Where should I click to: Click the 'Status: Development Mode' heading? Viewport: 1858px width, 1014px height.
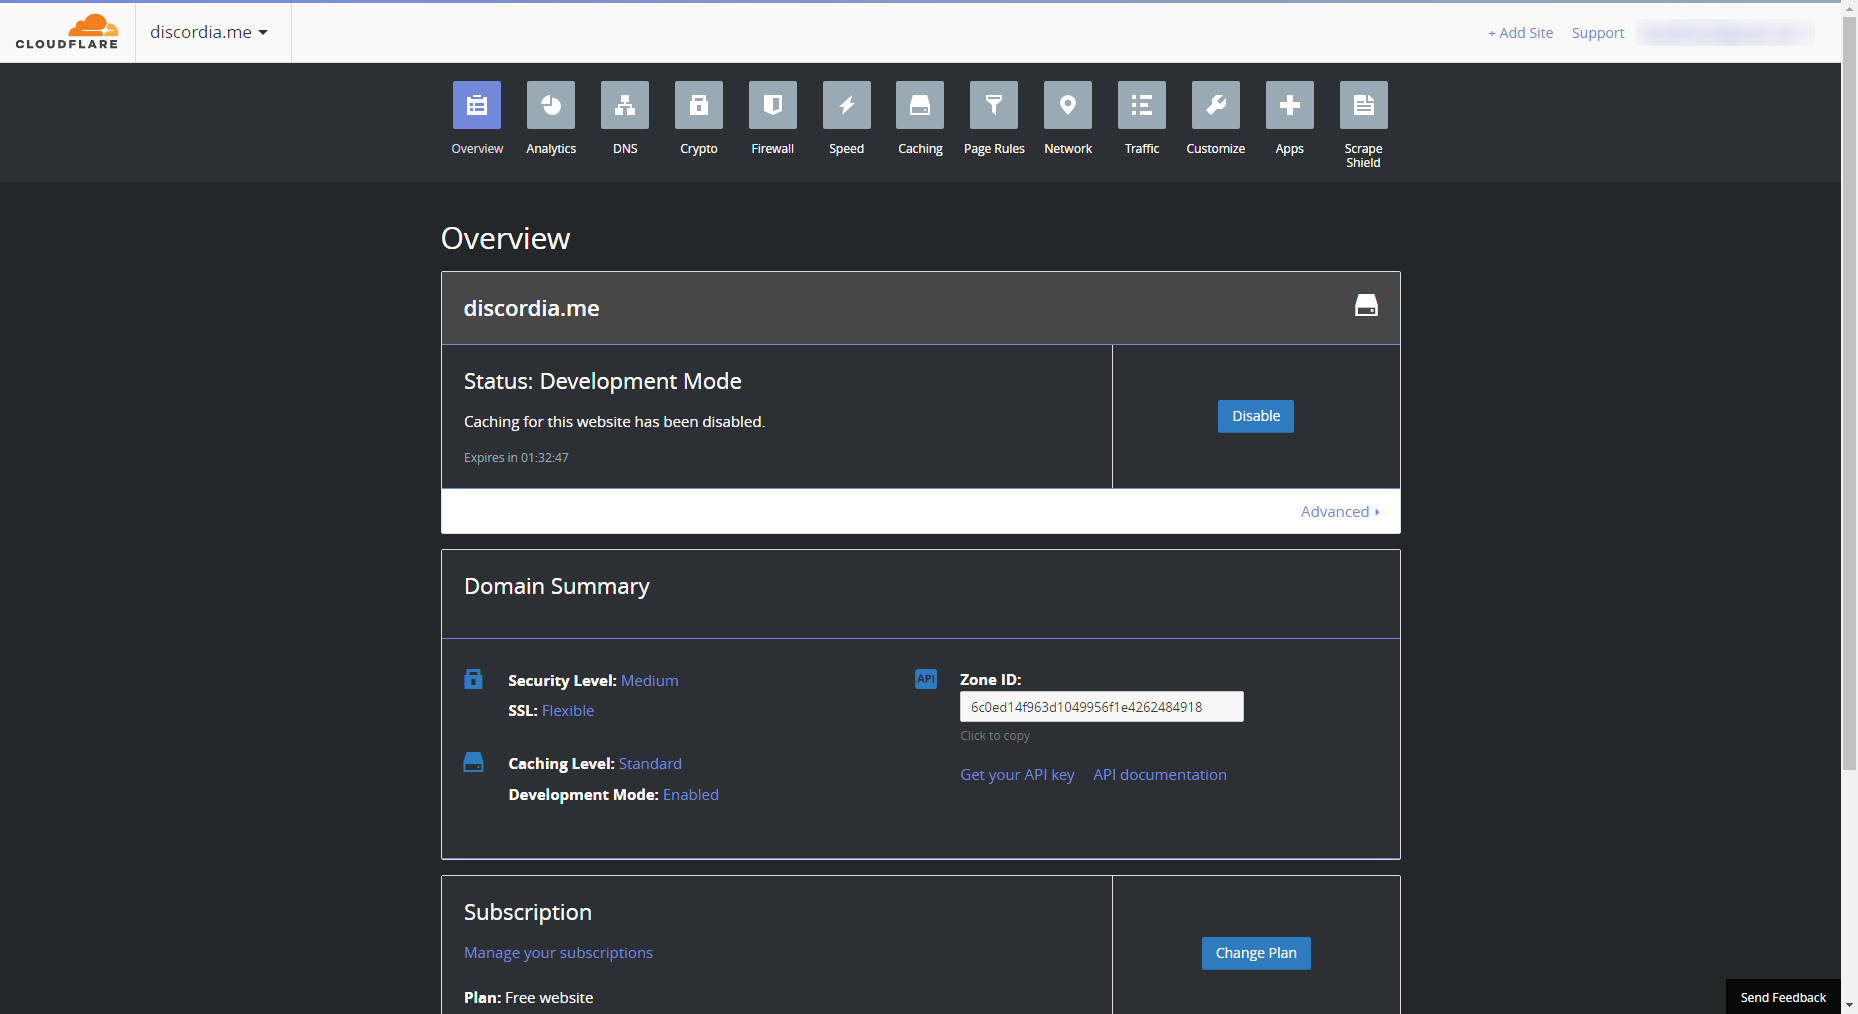tap(603, 381)
